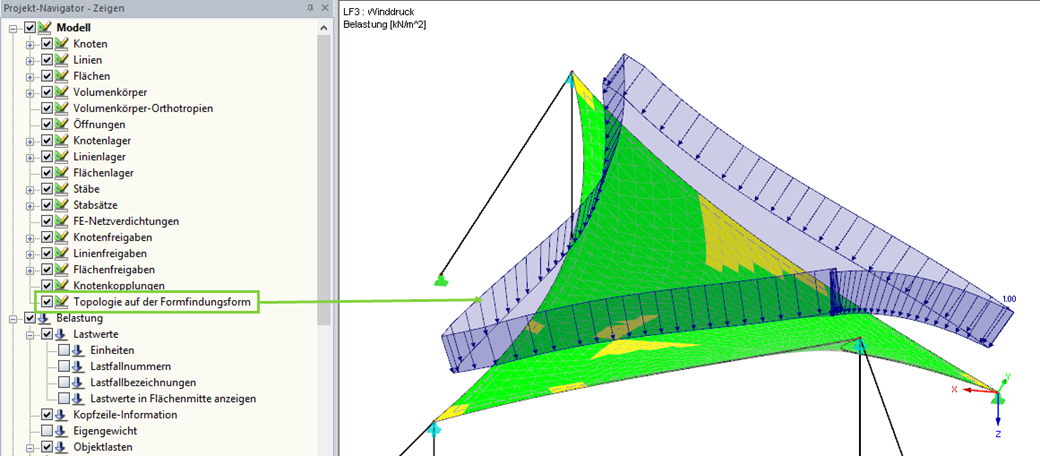Click the navigator vertical scrollbar thumb
The height and width of the screenshot is (456, 1040).
pyautogui.click(x=324, y=179)
